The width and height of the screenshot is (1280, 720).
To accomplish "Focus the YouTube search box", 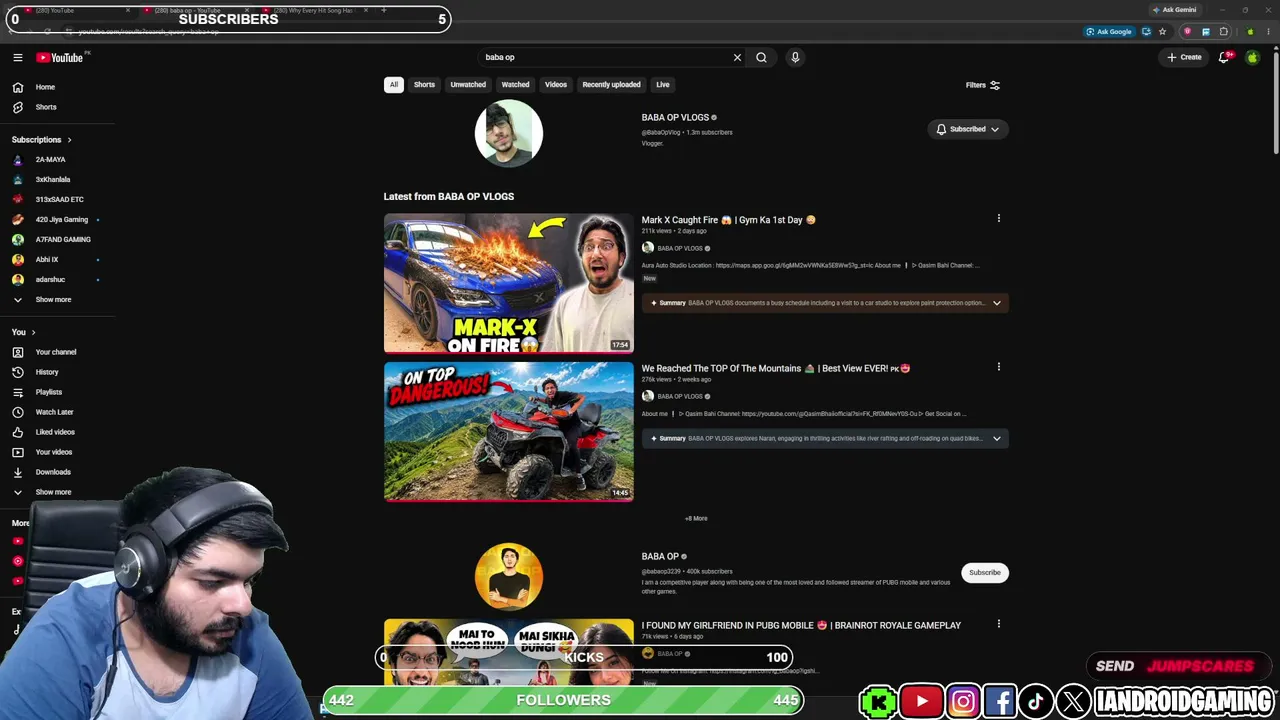I will (x=605, y=57).
